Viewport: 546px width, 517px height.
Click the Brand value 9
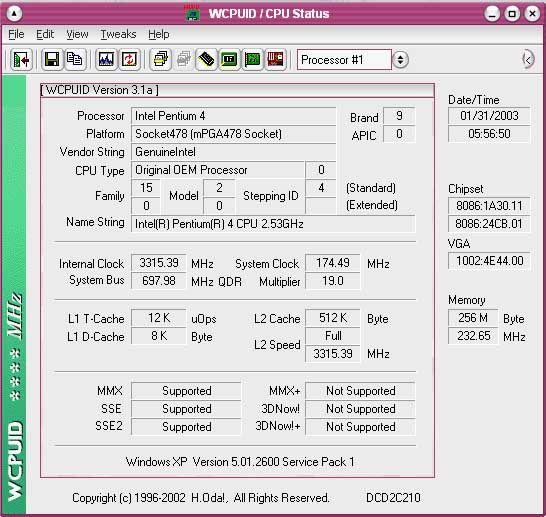[399, 116]
